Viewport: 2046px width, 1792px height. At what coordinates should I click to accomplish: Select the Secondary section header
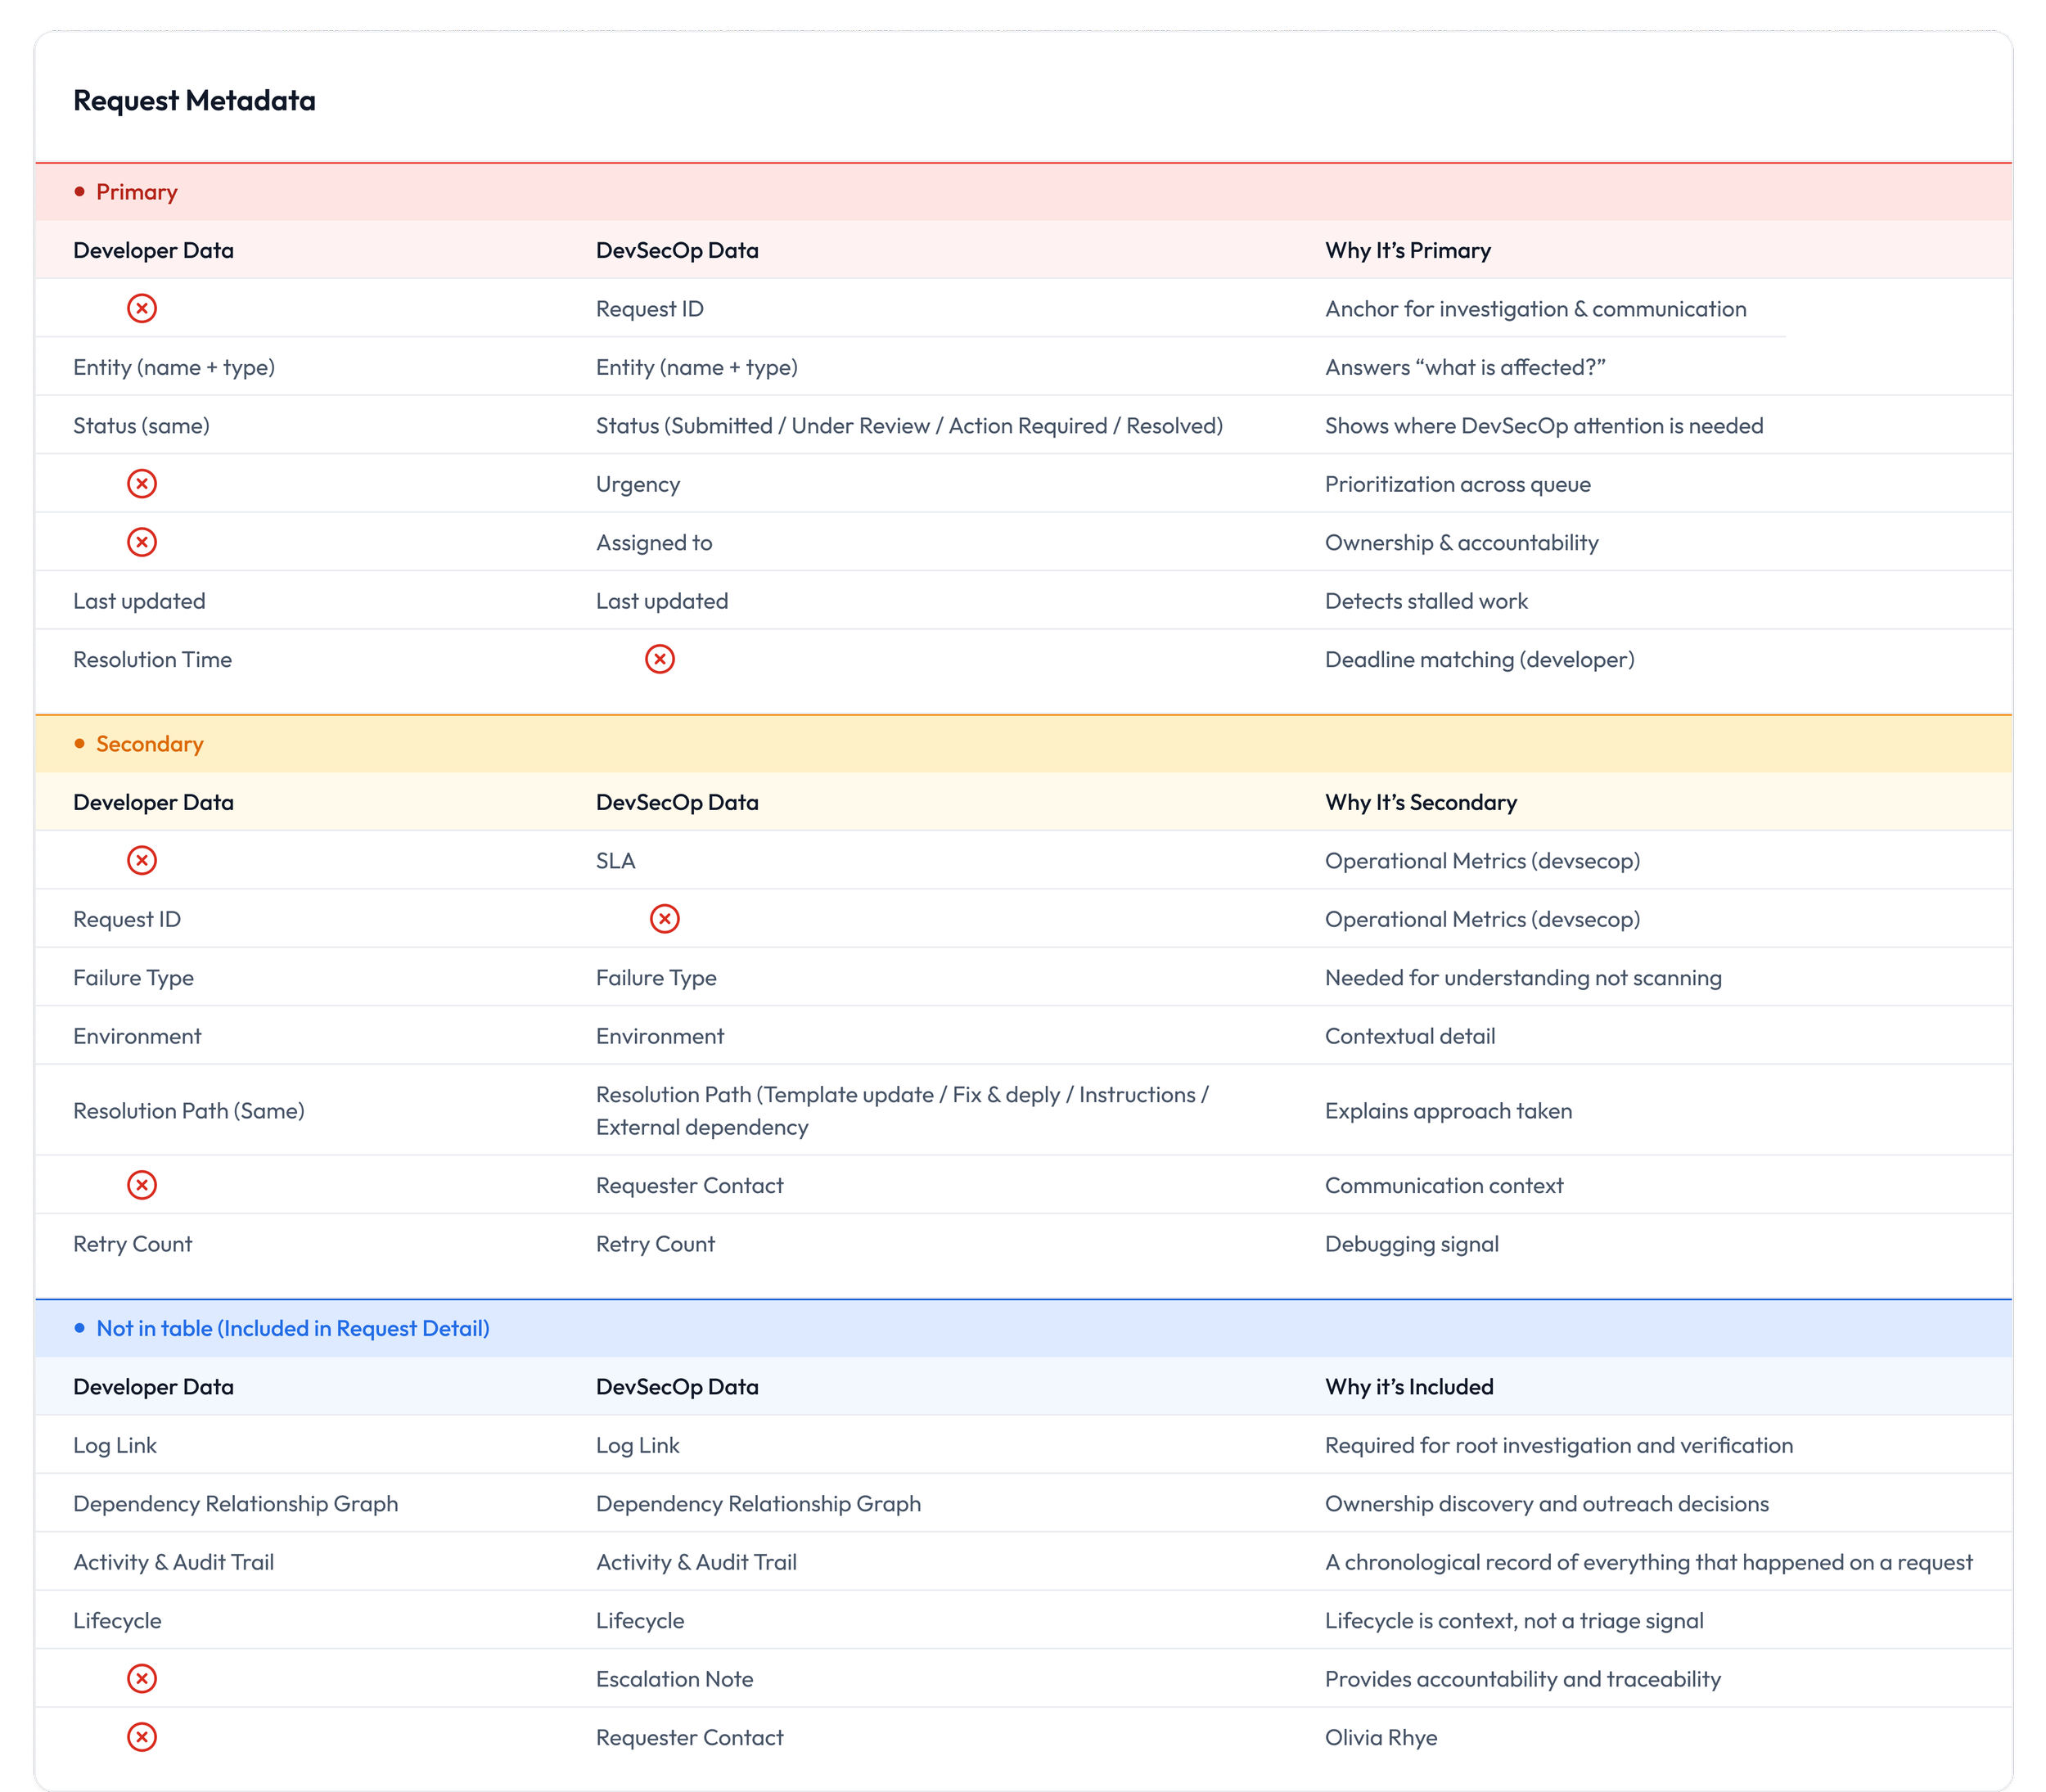tap(150, 744)
